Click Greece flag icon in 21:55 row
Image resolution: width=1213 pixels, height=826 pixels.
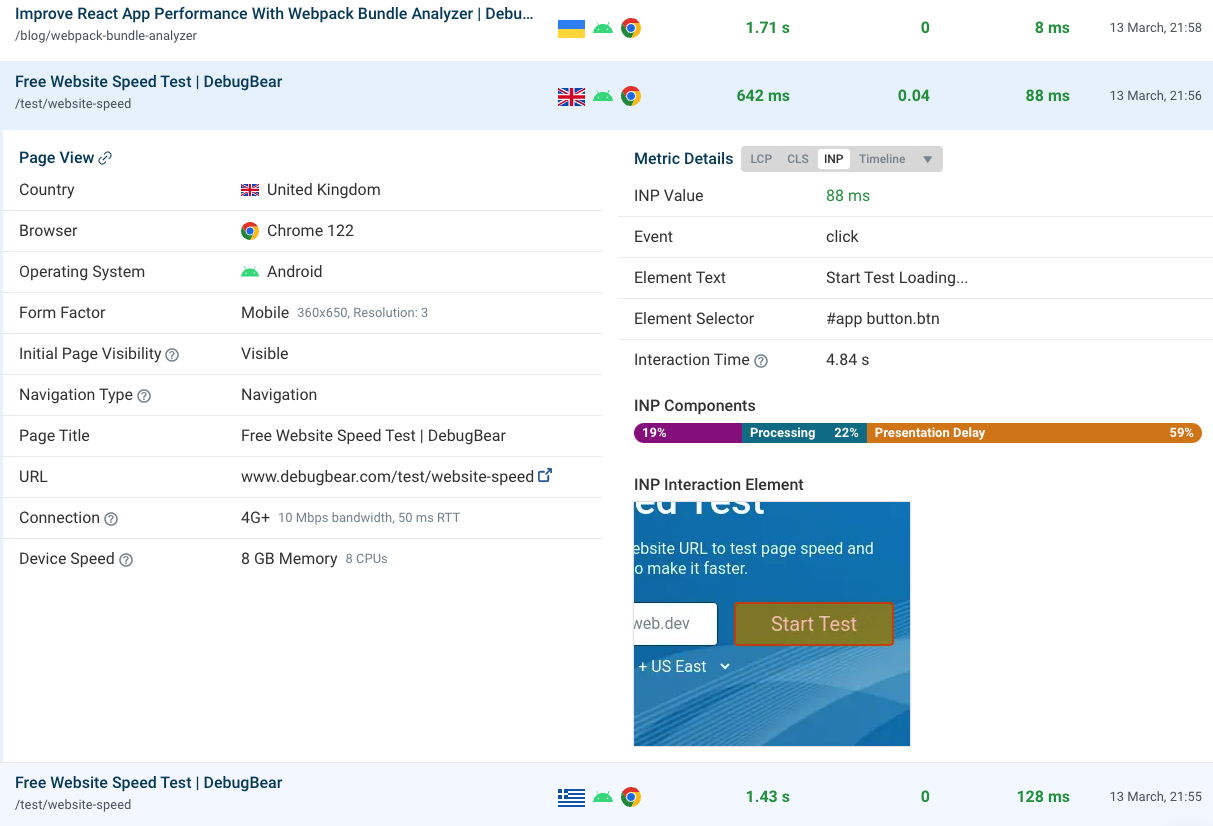[x=571, y=797]
